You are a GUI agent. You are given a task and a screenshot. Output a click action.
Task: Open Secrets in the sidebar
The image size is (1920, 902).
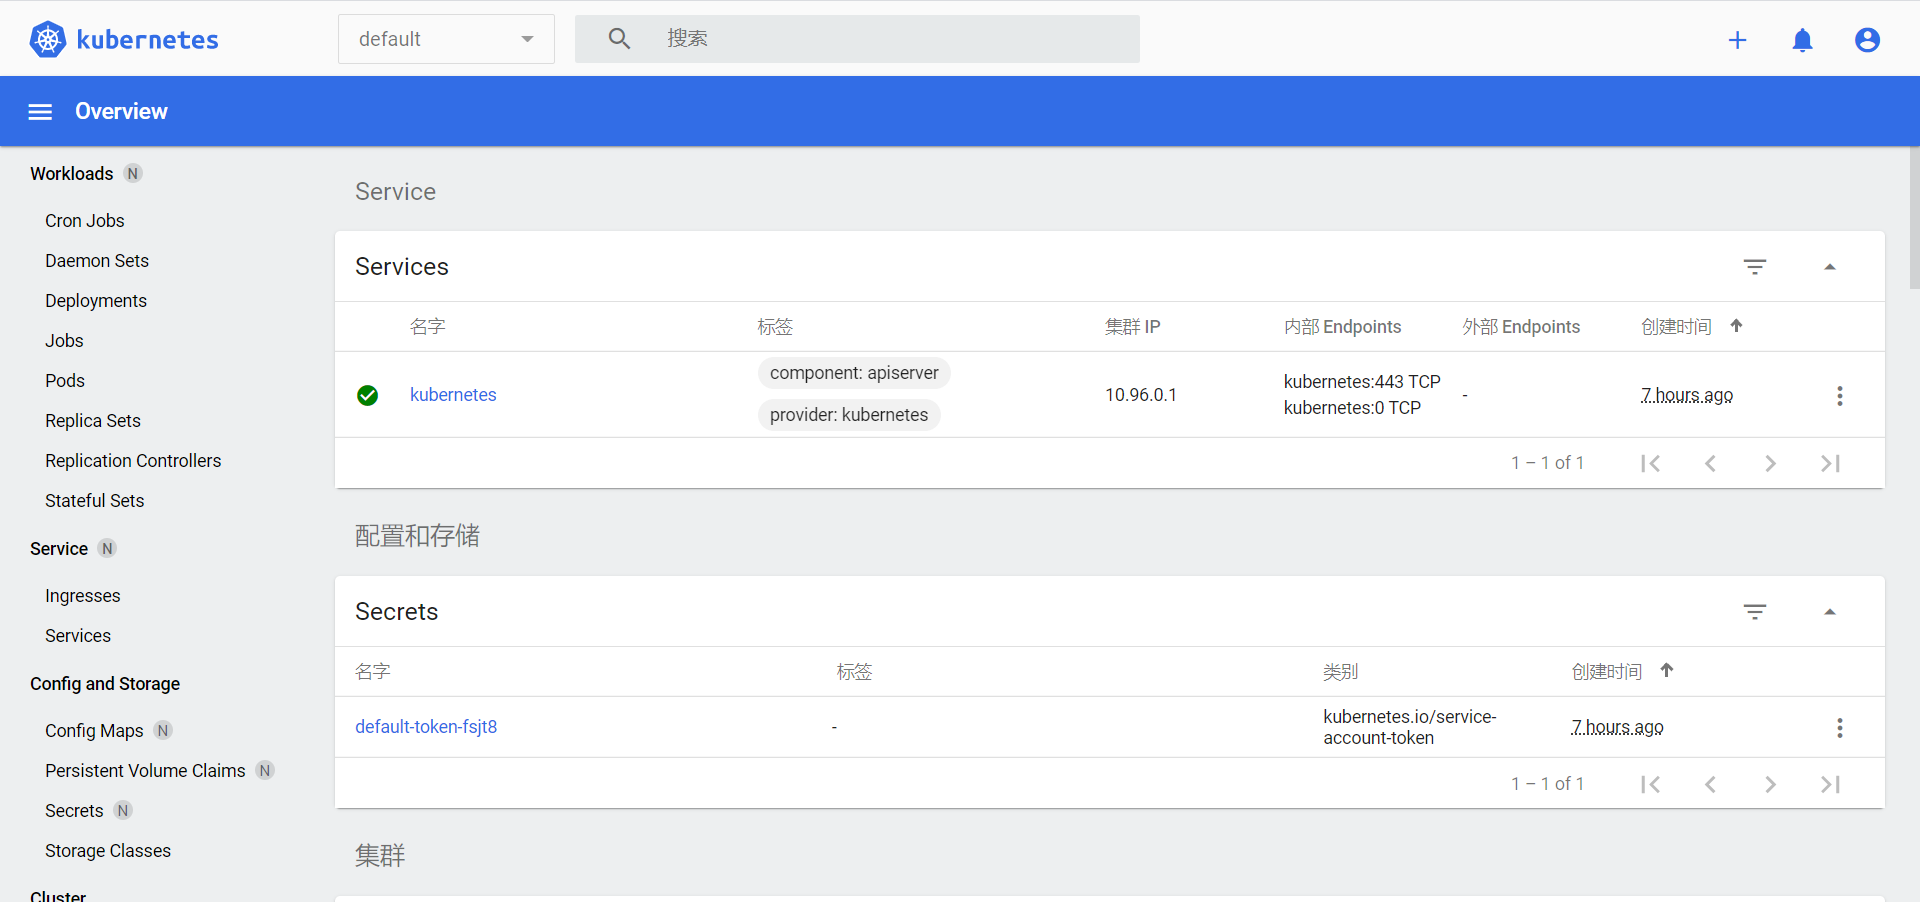74,811
